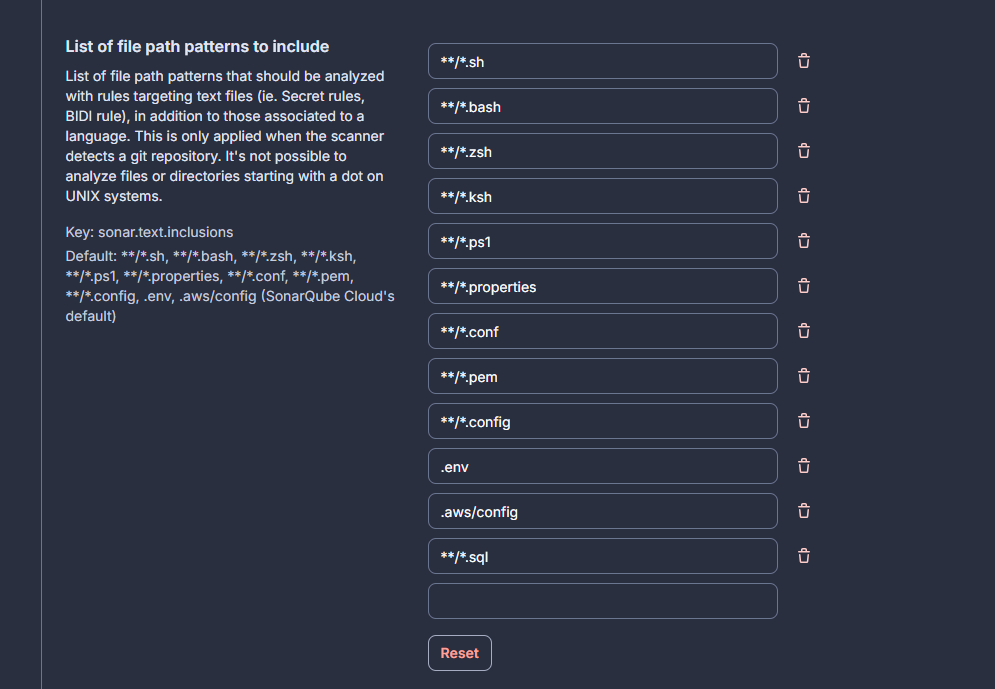Edit the .aws/config pattern field
Viewport: 995px width, 689px height.
(x=602, y=511)
